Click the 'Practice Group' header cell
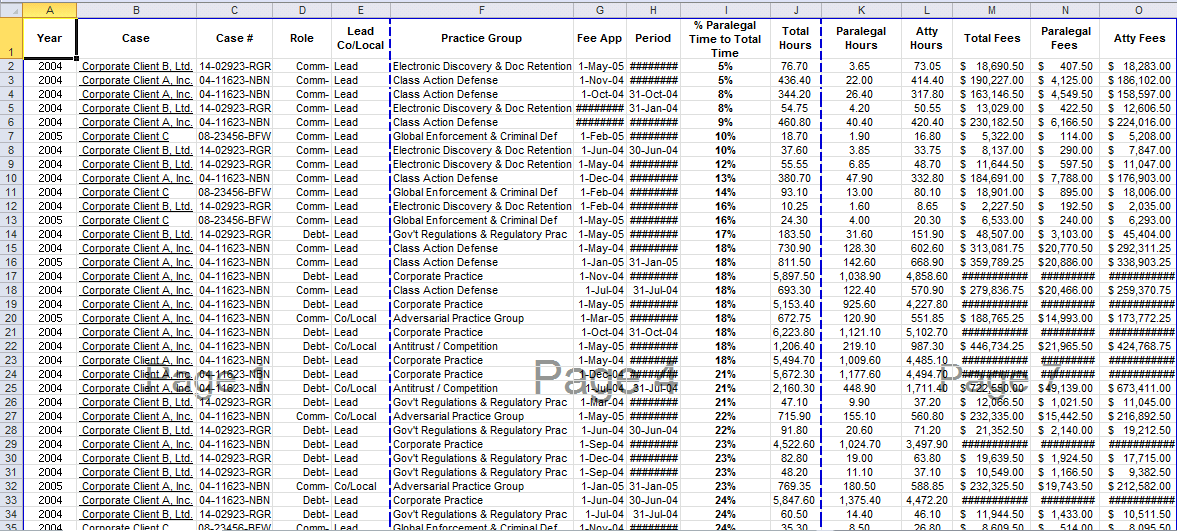1177x531 pixels. coord(482,38)
